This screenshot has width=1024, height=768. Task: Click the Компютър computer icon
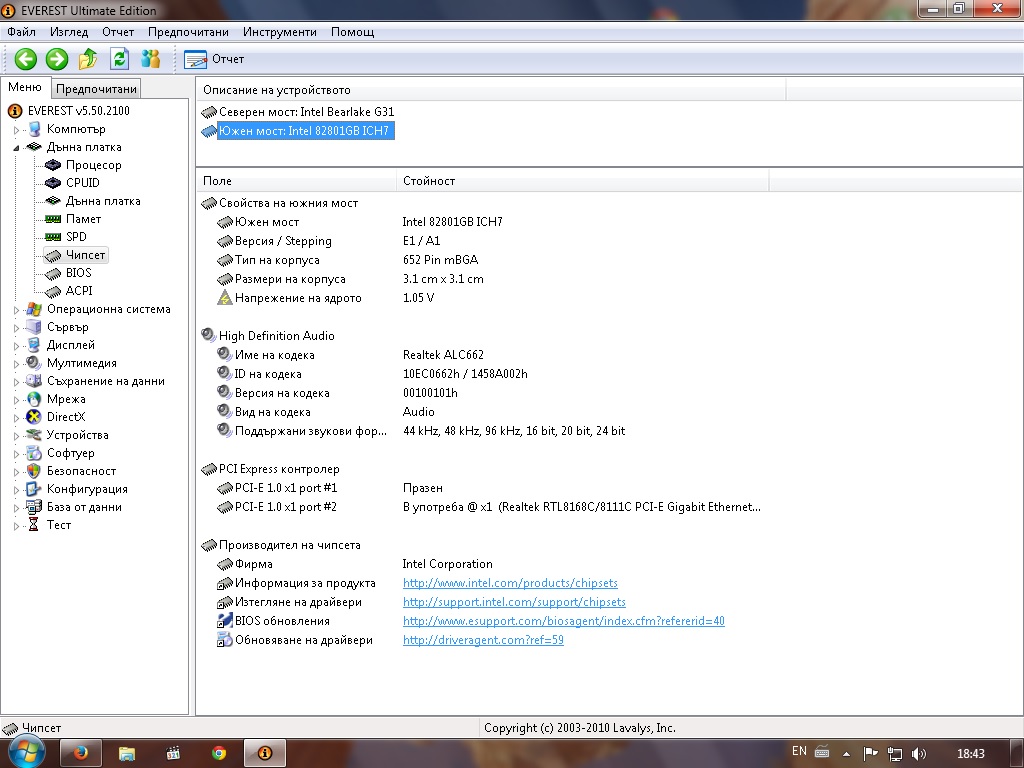pyautogui.click(x=34, y=129)
